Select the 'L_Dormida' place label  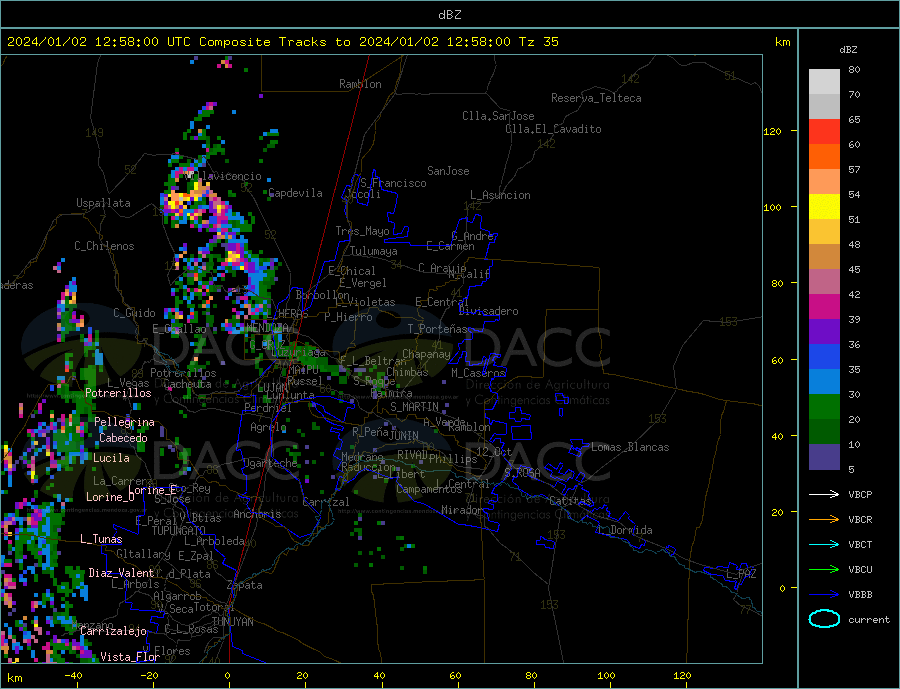pyautogui.click(x=625, y=530)
